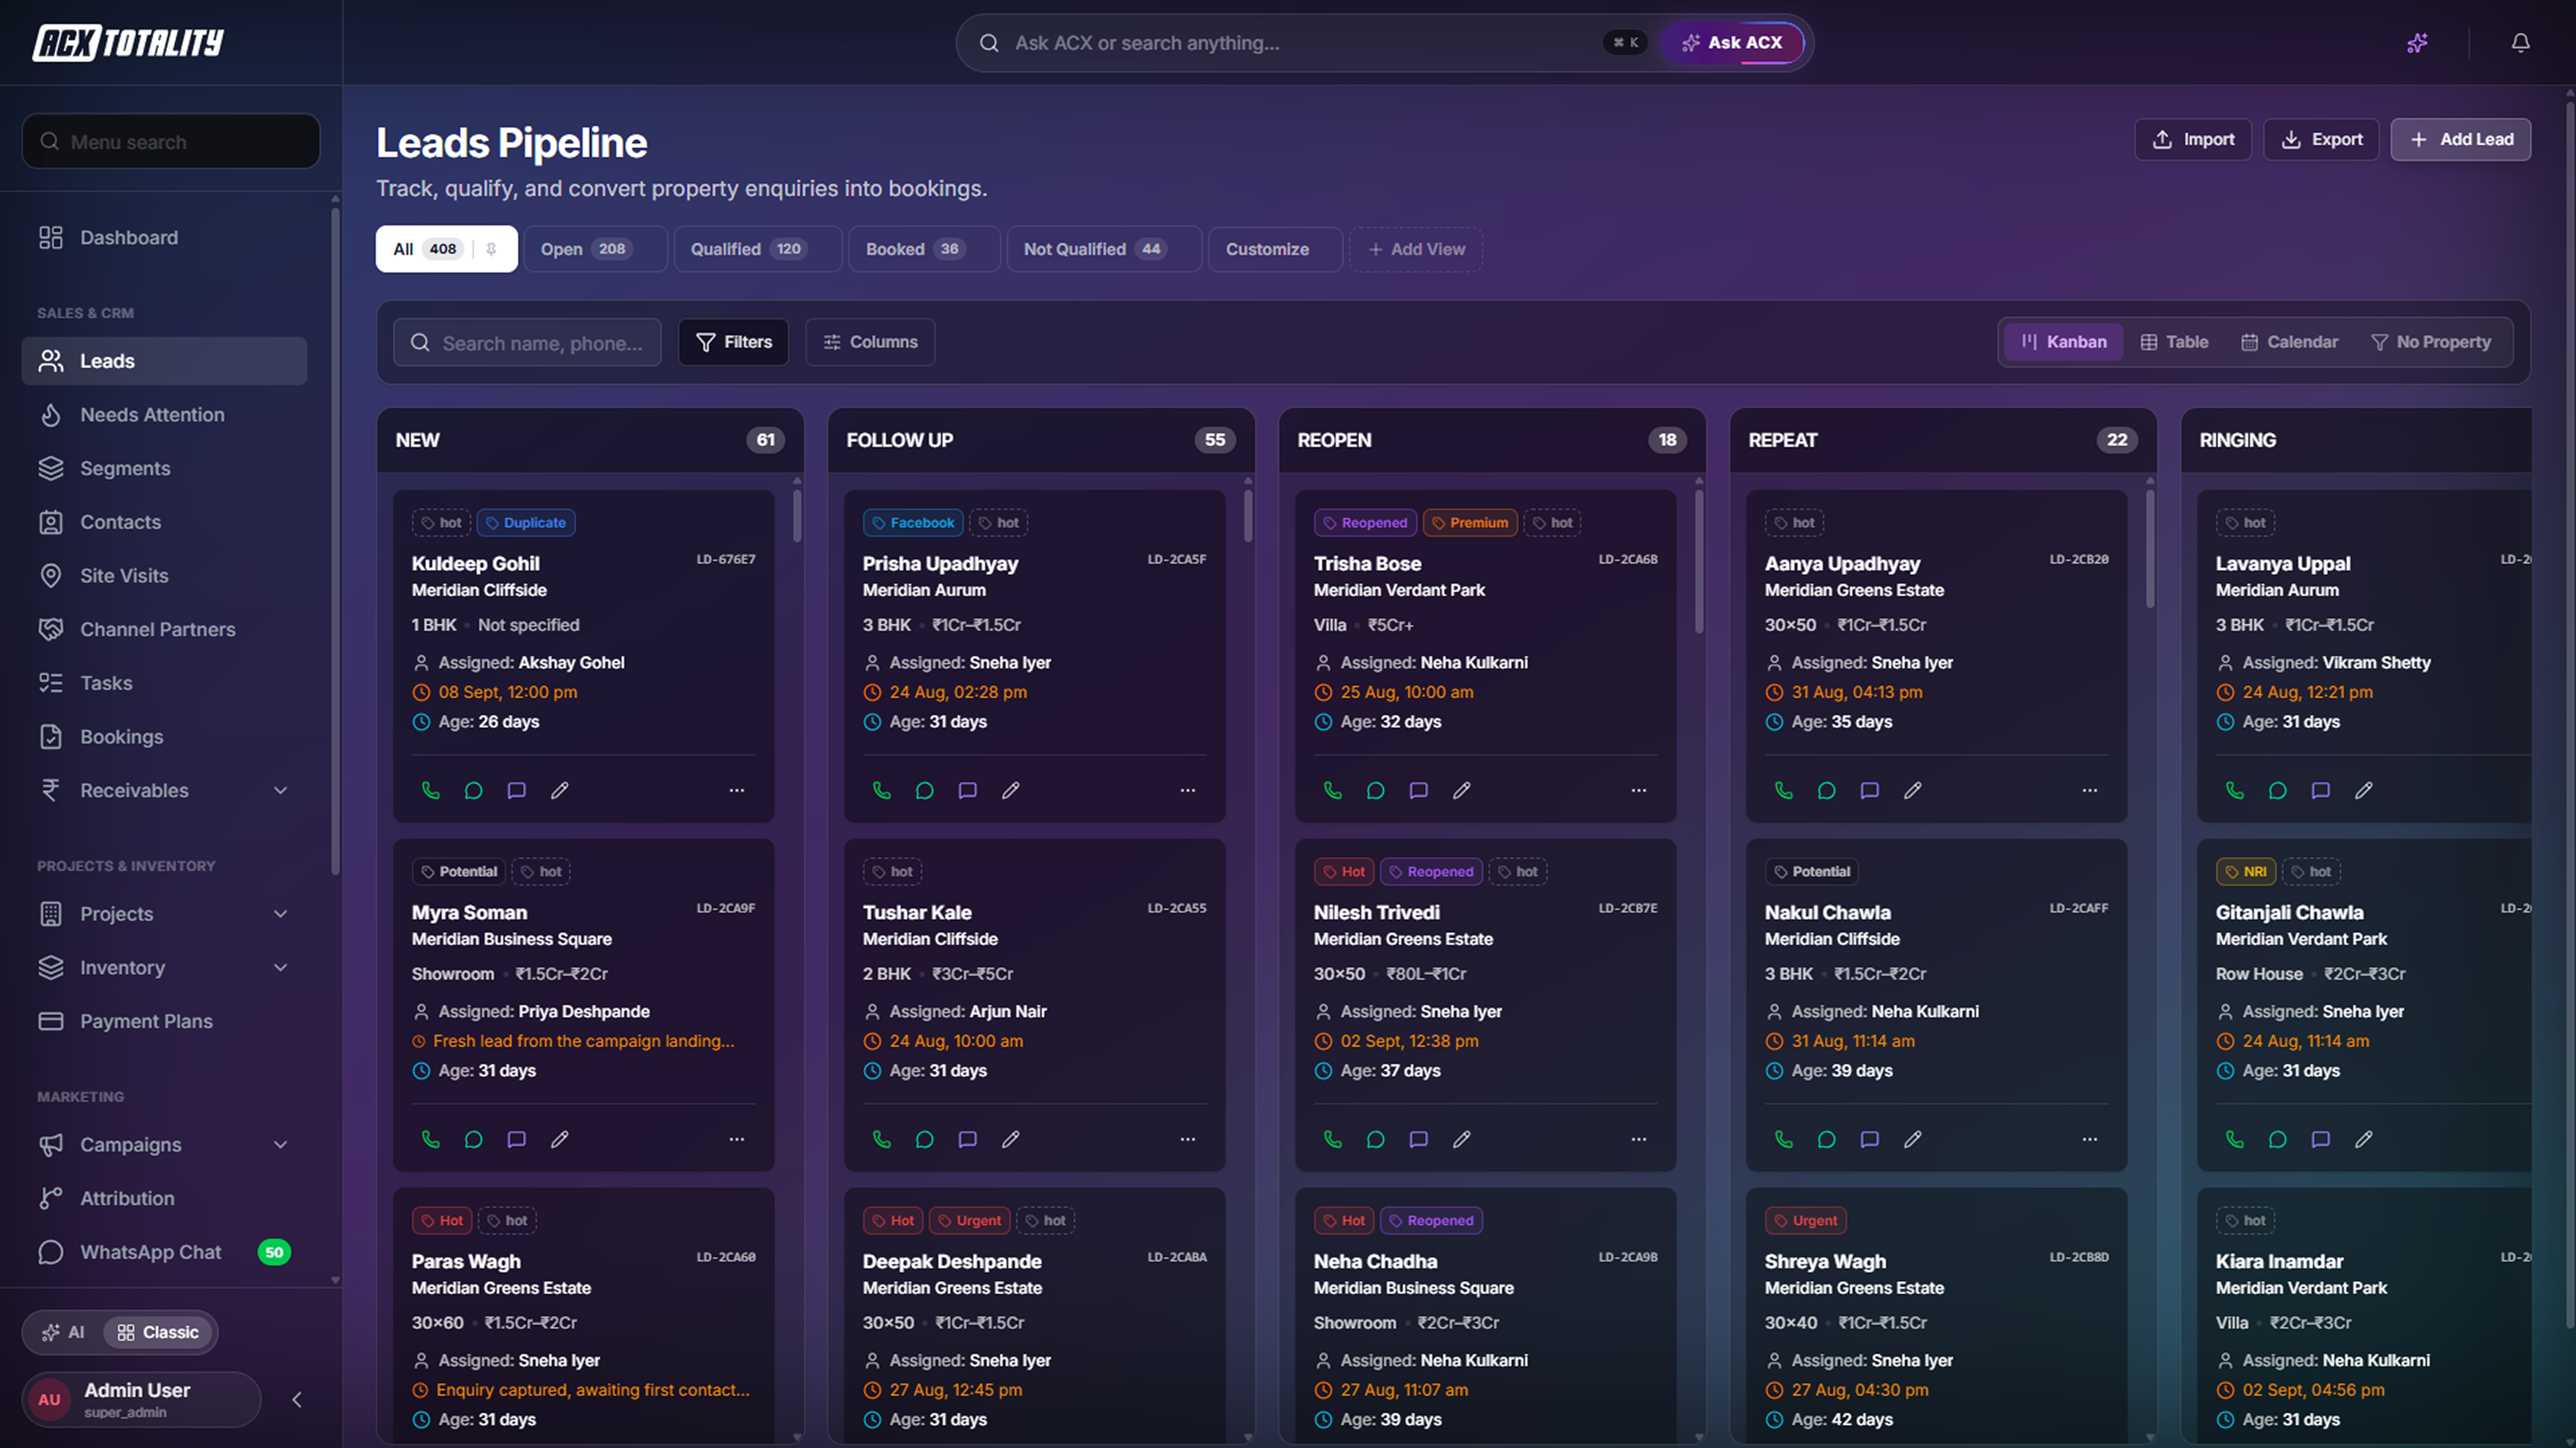
Task: Click the REOPEN column scrollbar
Action: [1699, 560]
